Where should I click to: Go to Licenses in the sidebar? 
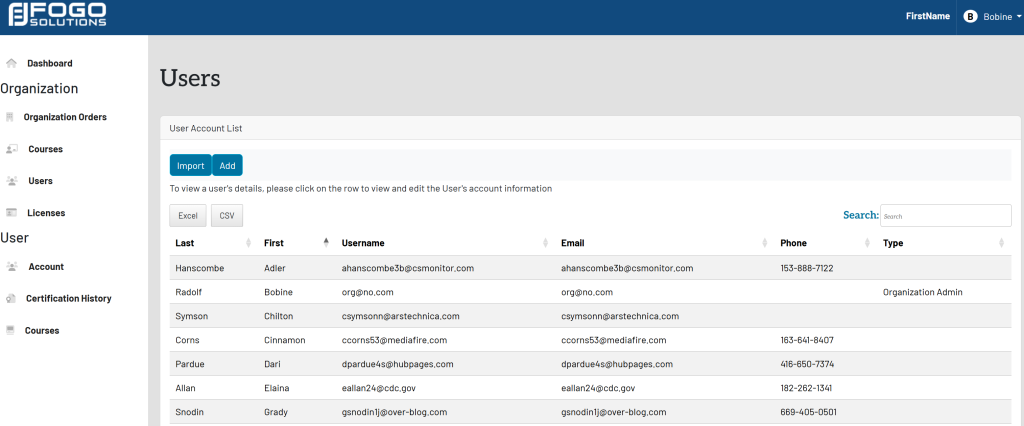(x=46, y=213)
